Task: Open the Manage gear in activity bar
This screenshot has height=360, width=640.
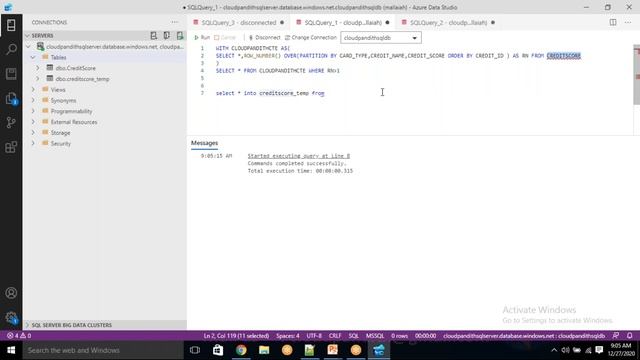Action: click(11, 318)
